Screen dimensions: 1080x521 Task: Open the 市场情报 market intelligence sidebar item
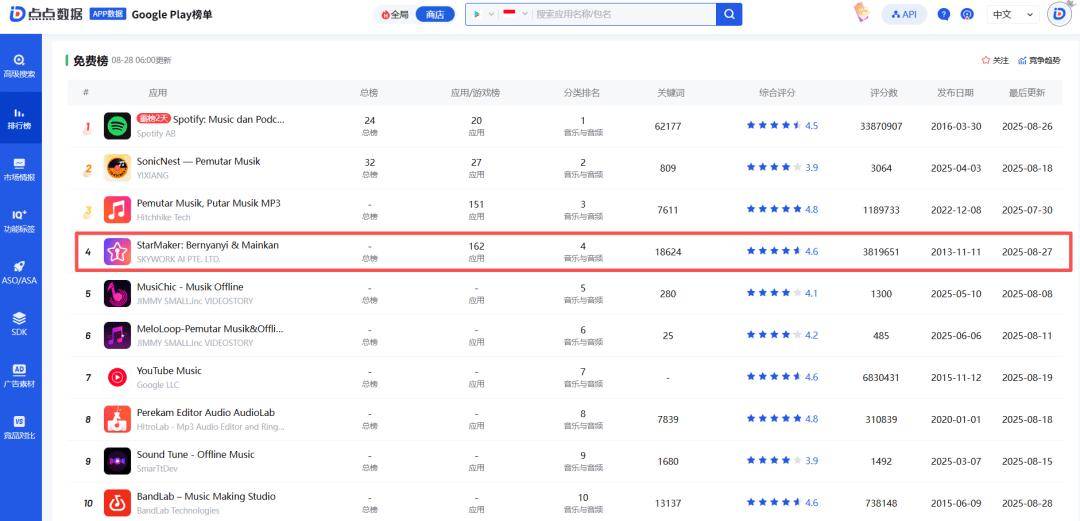click(x=19, y=170)
